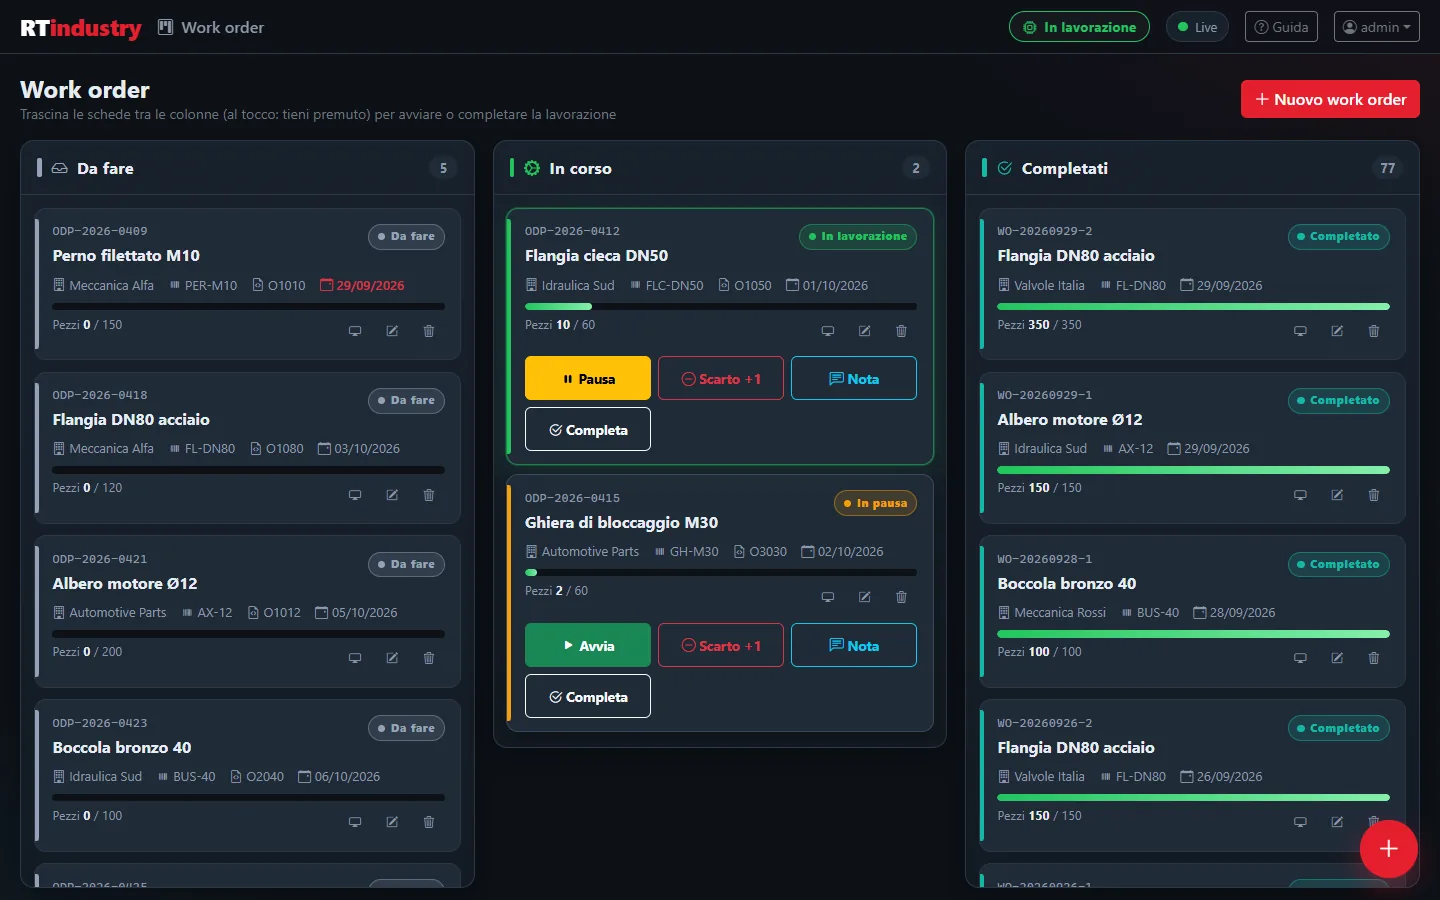Viewport: 1440px width, 900px height.
Task: Add Scarto +1 to Flangia cieca DN50
Action: pyautogui.click(x=721, y=378)
